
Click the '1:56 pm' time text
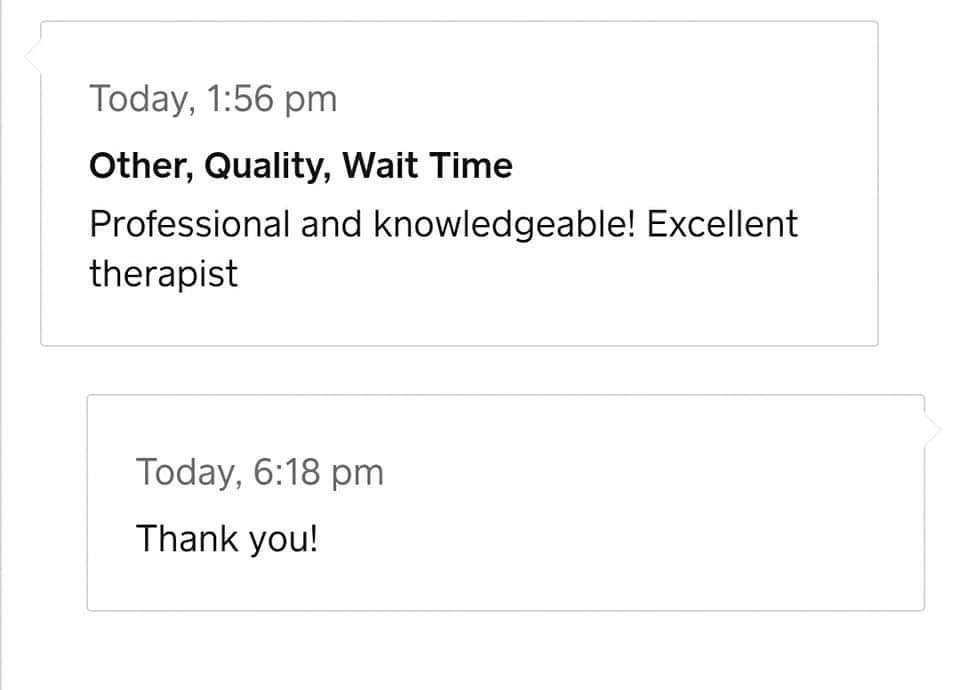272,99
